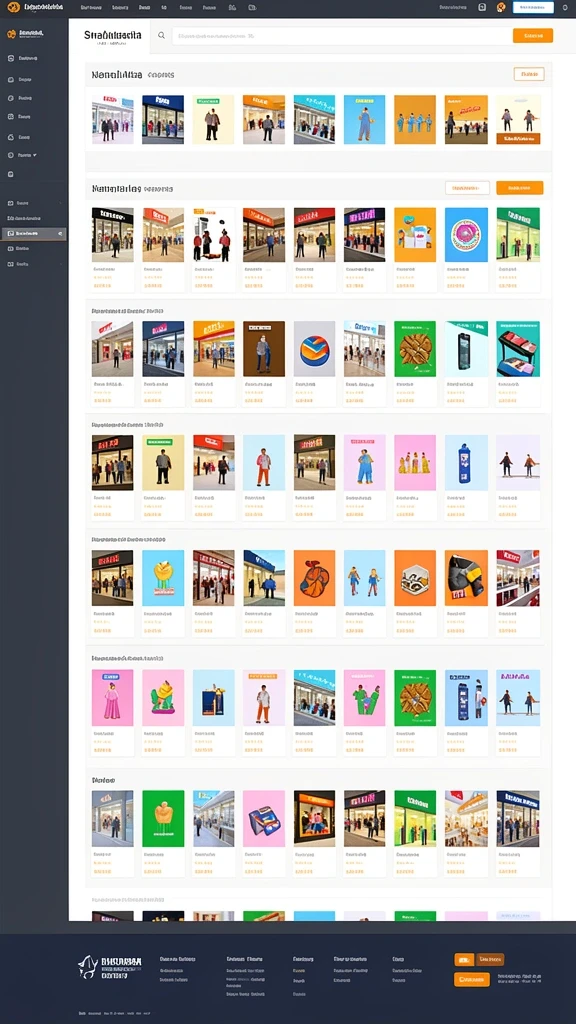Click the orange button in the second section header
The width and height of the screenshot is (576, 1024).
pos(519,188)
